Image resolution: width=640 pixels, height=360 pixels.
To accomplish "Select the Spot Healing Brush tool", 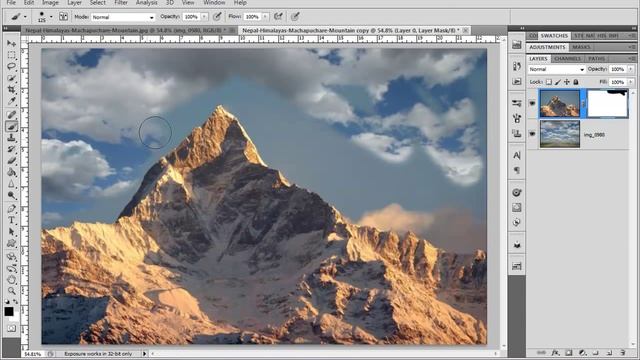I will coord(11,115).
